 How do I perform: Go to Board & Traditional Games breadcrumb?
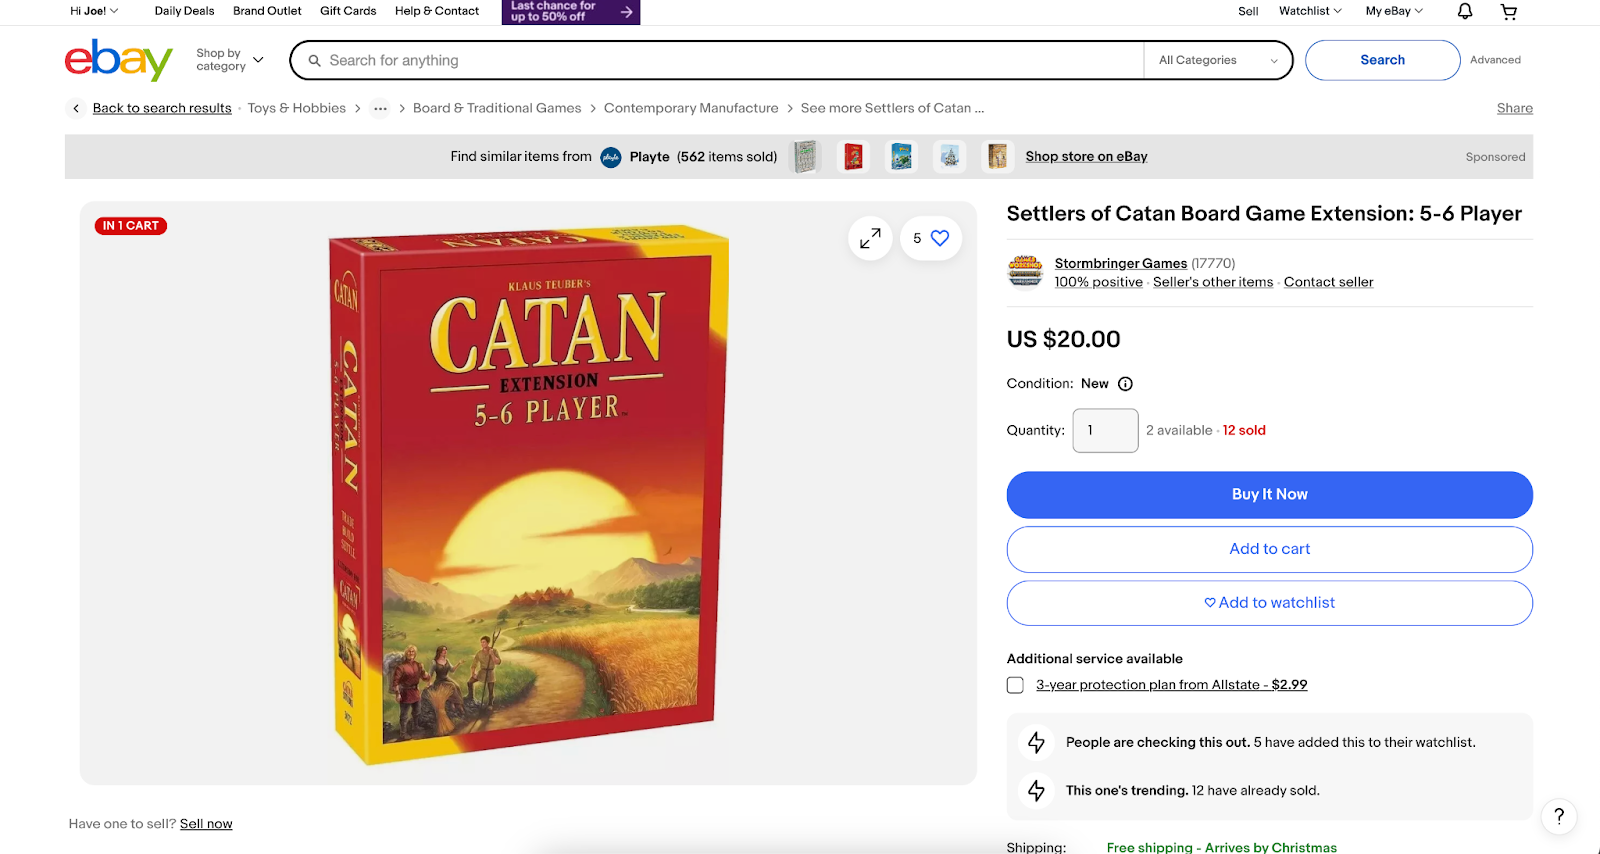pos(497,108)
